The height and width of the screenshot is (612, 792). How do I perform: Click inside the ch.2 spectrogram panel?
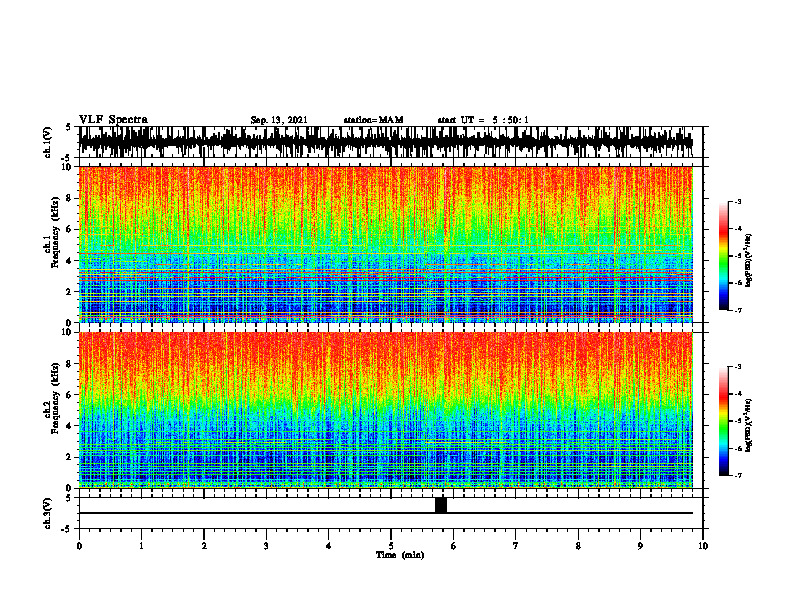tap(386, 410)
